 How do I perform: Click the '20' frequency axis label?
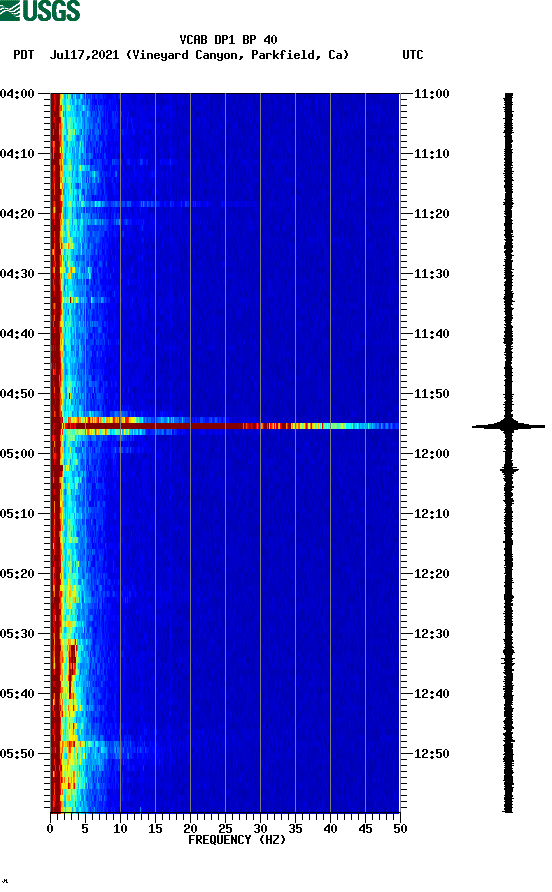[190, 829]
